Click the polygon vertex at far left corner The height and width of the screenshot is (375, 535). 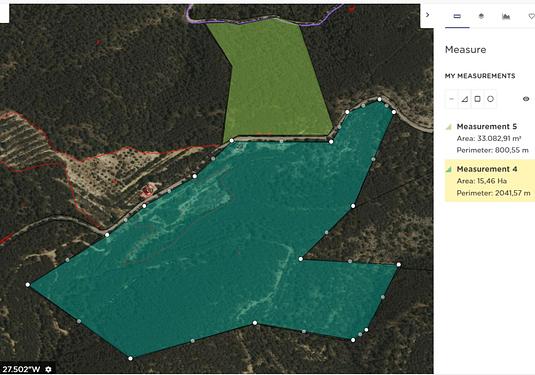tap(28, 285)
